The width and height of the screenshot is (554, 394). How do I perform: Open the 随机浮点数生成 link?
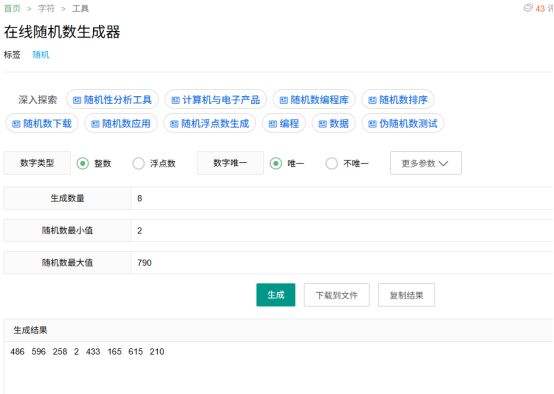pyautogui.click(x=210, y=123)
